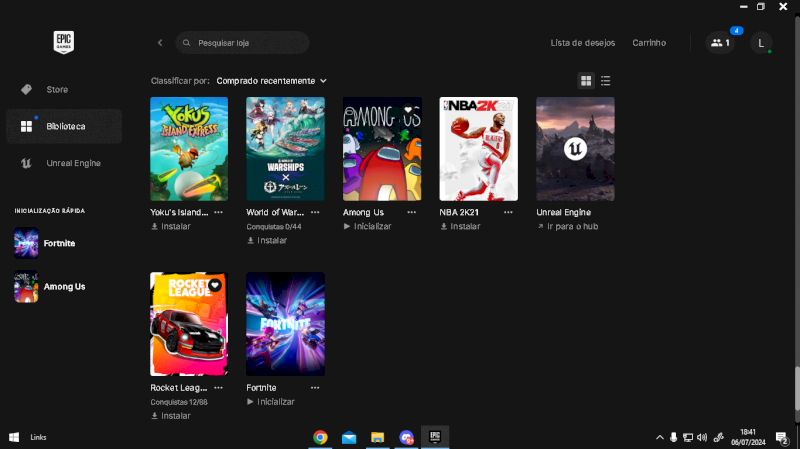Click the library vertical scrollbar
The width and height of the screenshot is (800, 449).
point(797,389)
